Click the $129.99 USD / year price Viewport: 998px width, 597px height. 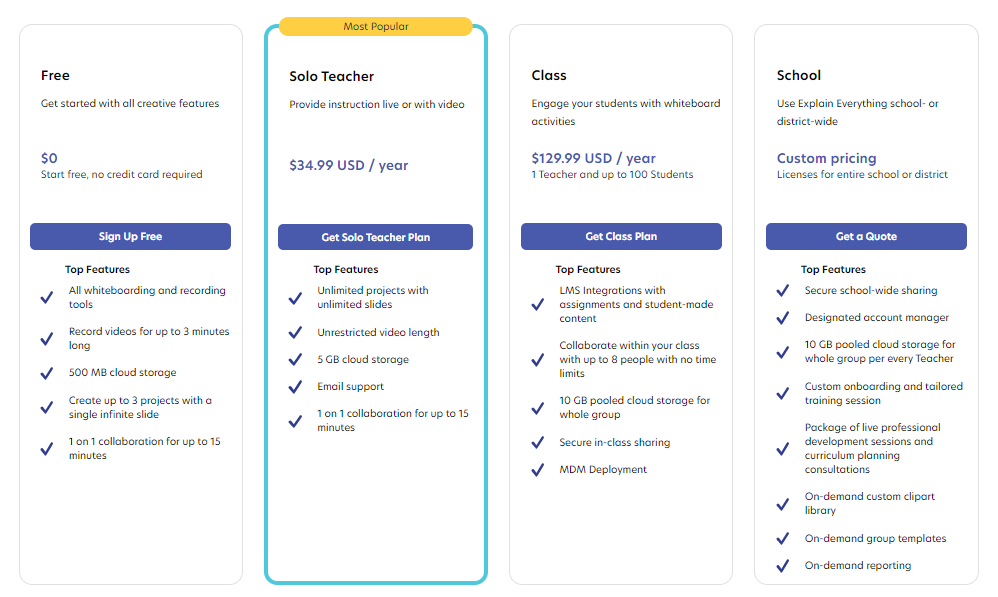[593, 158]
